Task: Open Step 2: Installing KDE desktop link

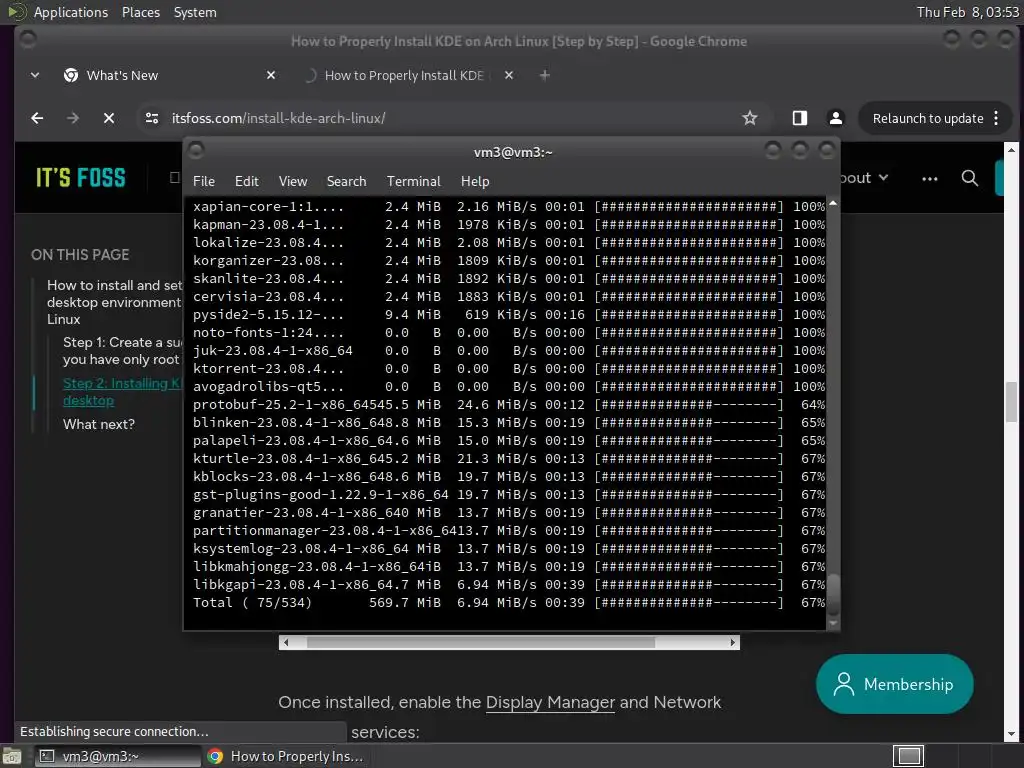Action: (122, 392)
